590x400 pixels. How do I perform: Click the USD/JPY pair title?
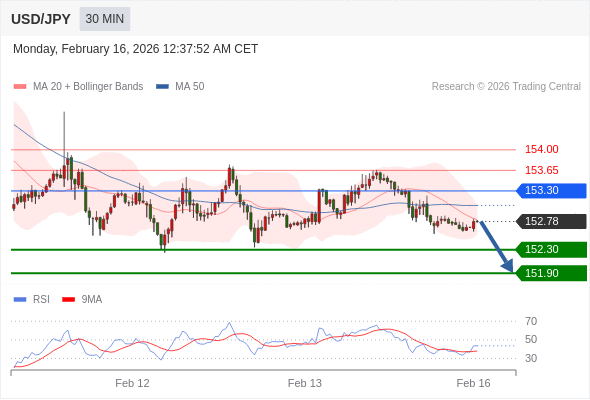pyautogui.click(x=41, y=19)
